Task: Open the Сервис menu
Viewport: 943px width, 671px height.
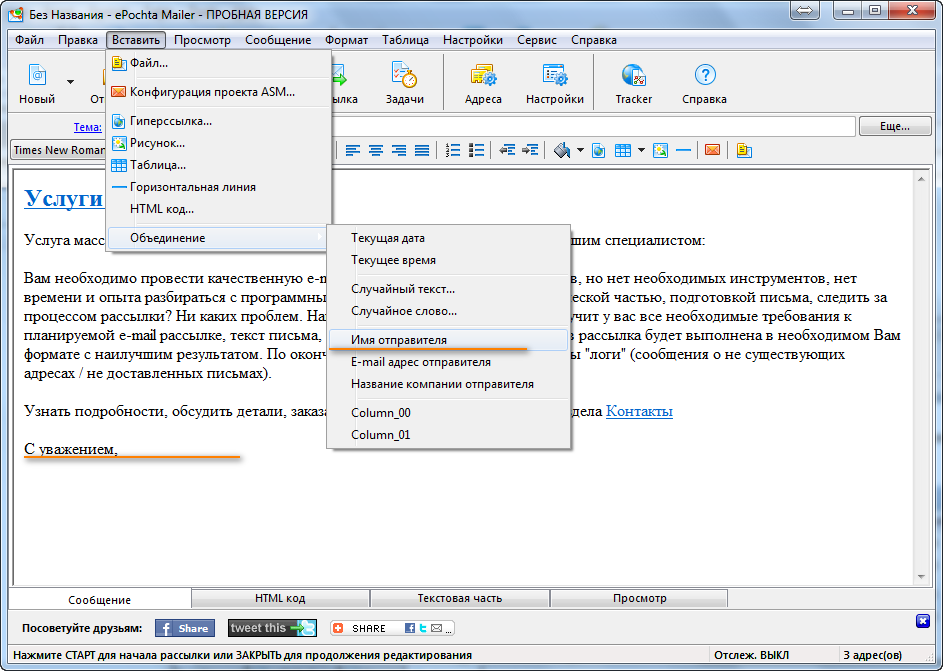Action: (x=536, y=40)
